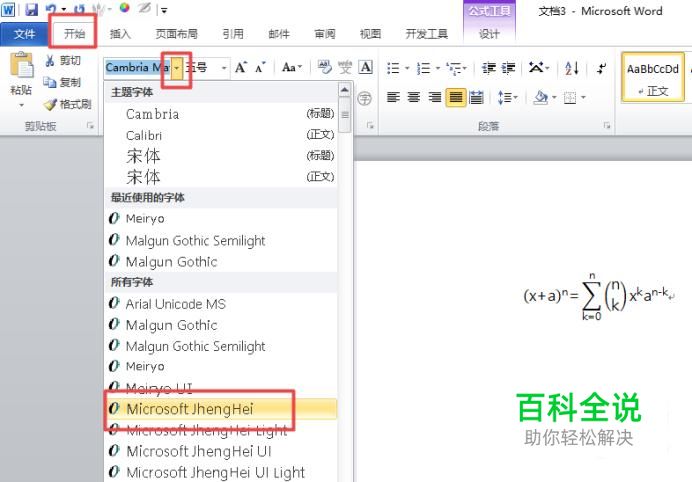Click the Phonetic Guide (文 with pinyin) icon

(x=345, y=68)
